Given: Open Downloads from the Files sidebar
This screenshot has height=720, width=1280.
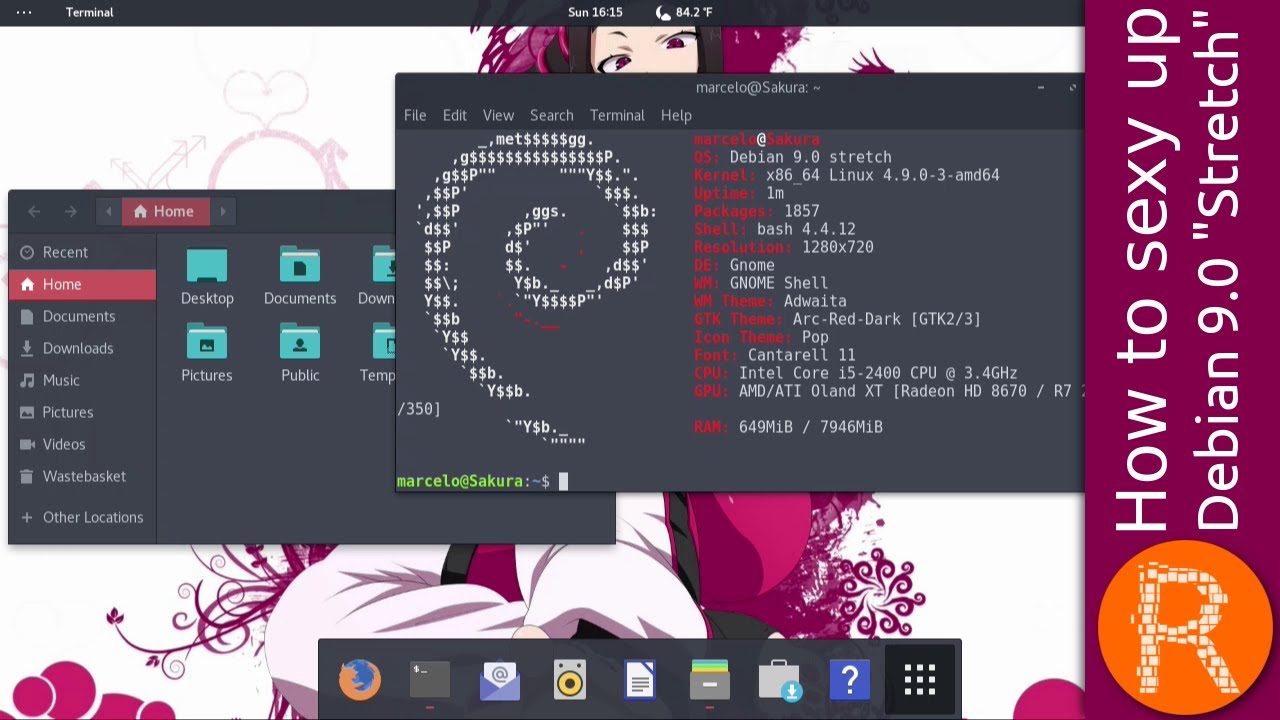Looking at the screenshot, I should point(82,348).
